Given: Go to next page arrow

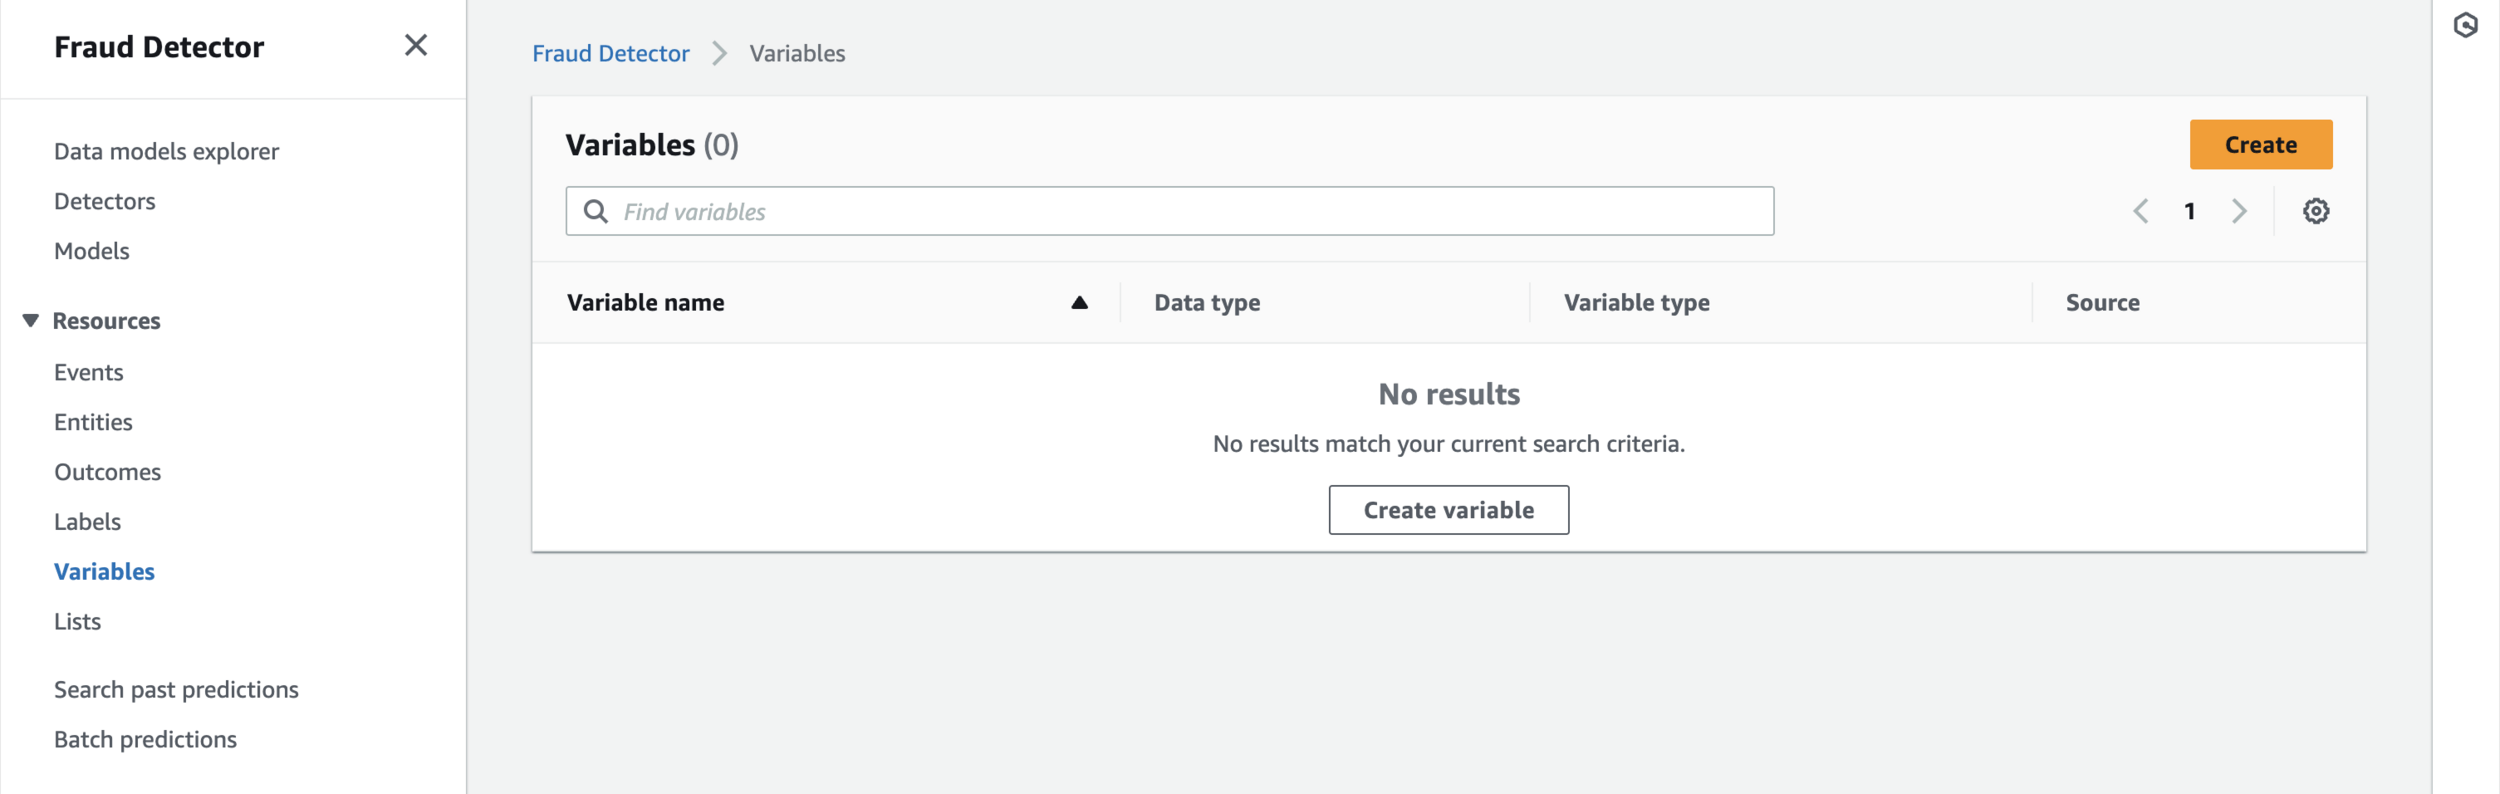Looking at the screenshot, I should (2239, 211).
